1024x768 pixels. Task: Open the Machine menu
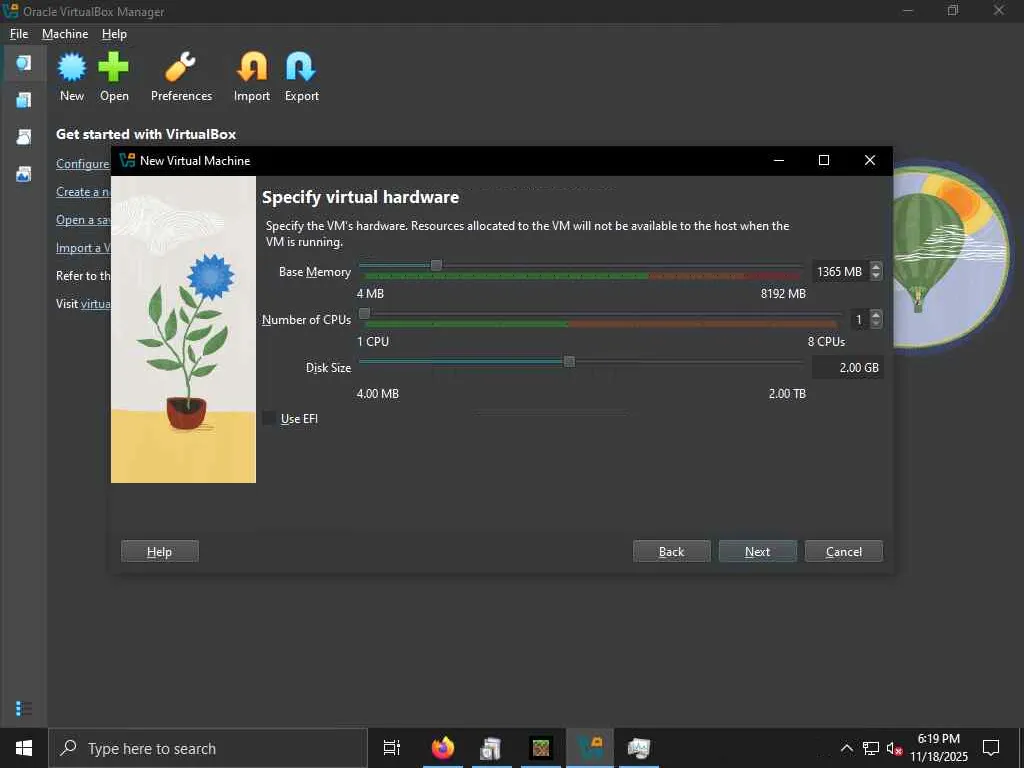tap(65, 34)
